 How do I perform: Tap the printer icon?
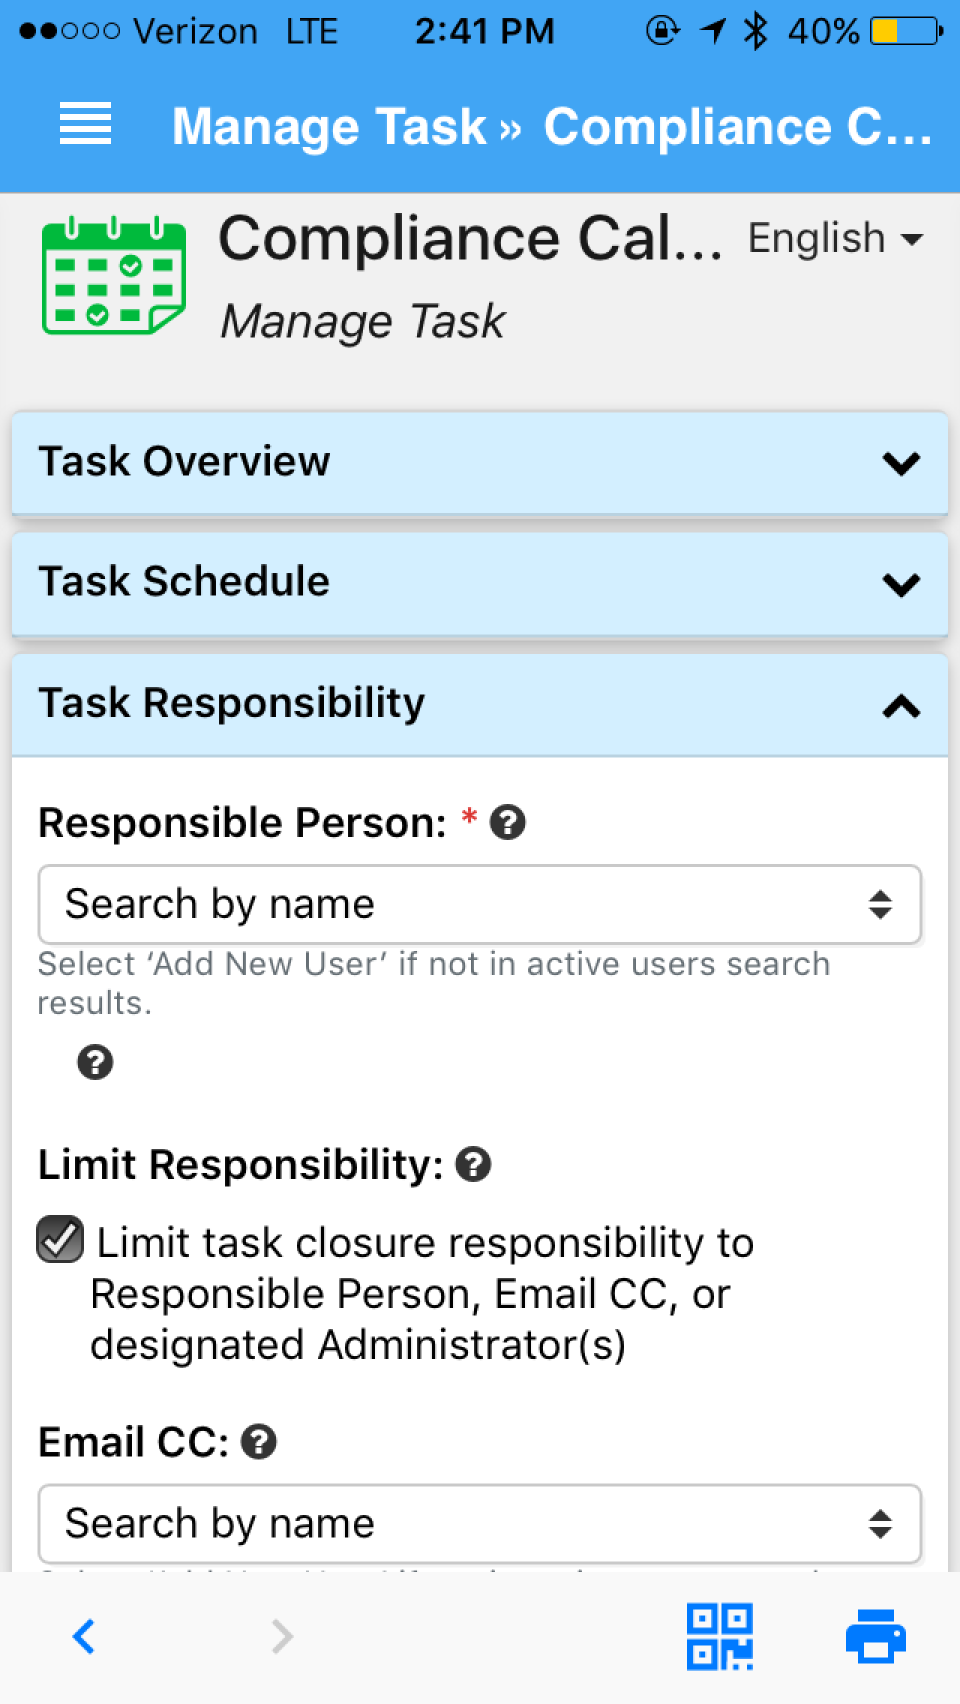[876, 1637]
